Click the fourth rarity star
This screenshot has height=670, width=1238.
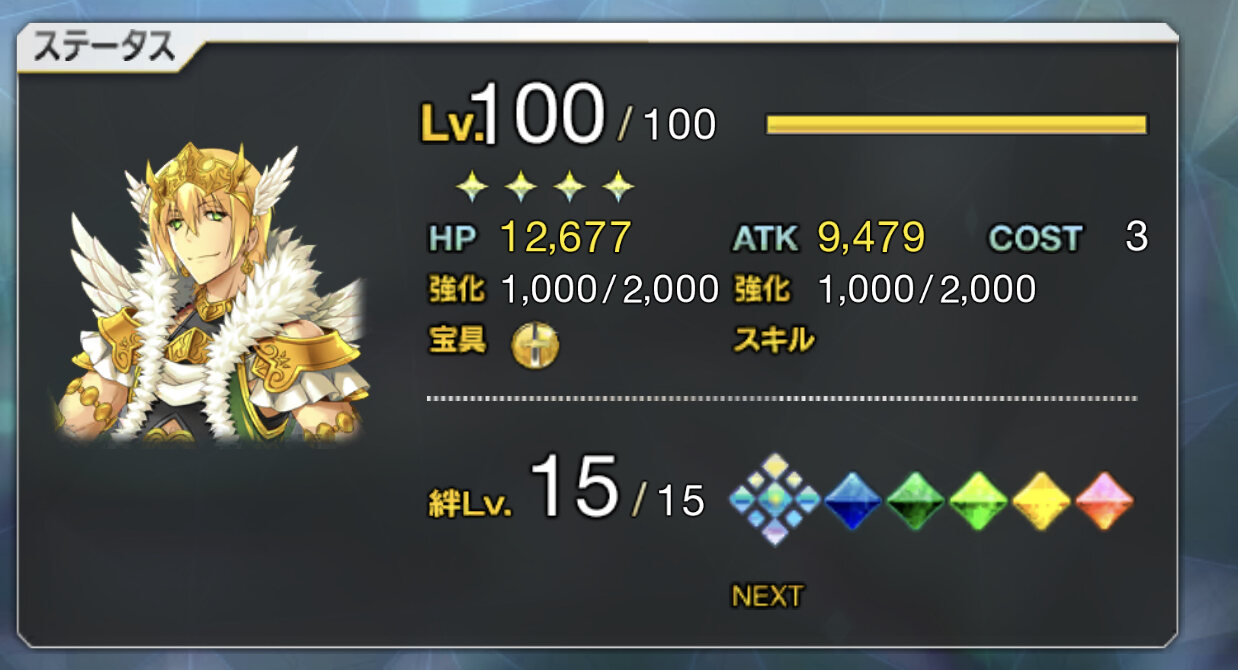(x=619, y=185)
